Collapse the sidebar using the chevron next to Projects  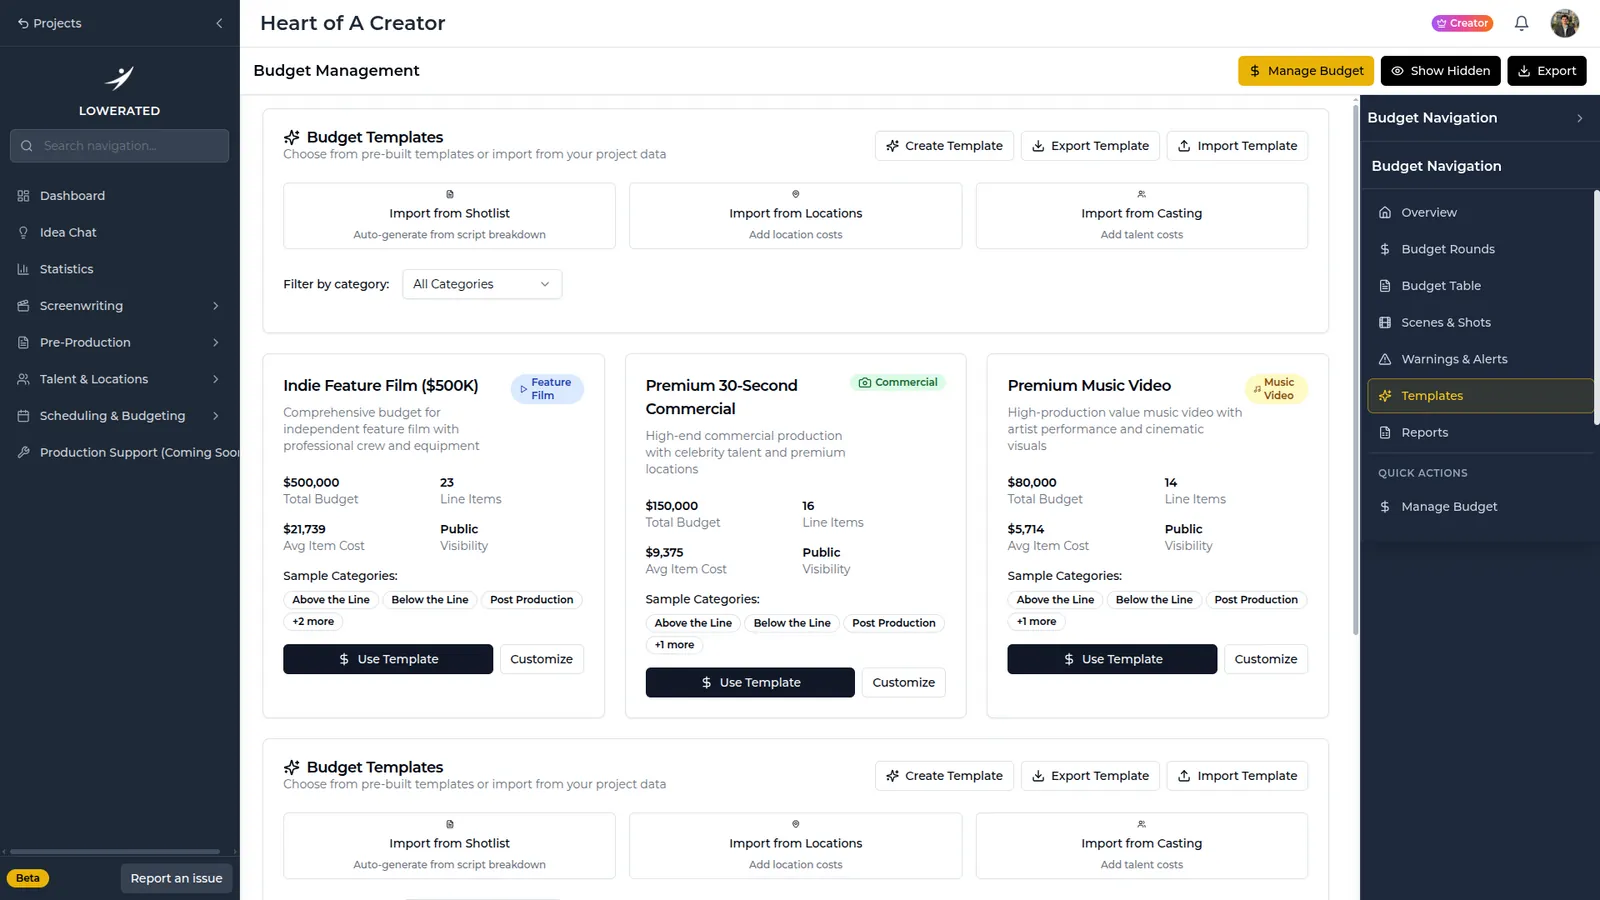[x=219, y=23]
